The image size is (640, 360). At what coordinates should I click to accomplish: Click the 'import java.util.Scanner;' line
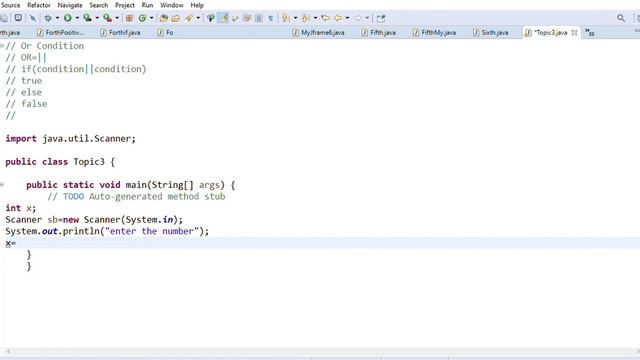point(70,139)
